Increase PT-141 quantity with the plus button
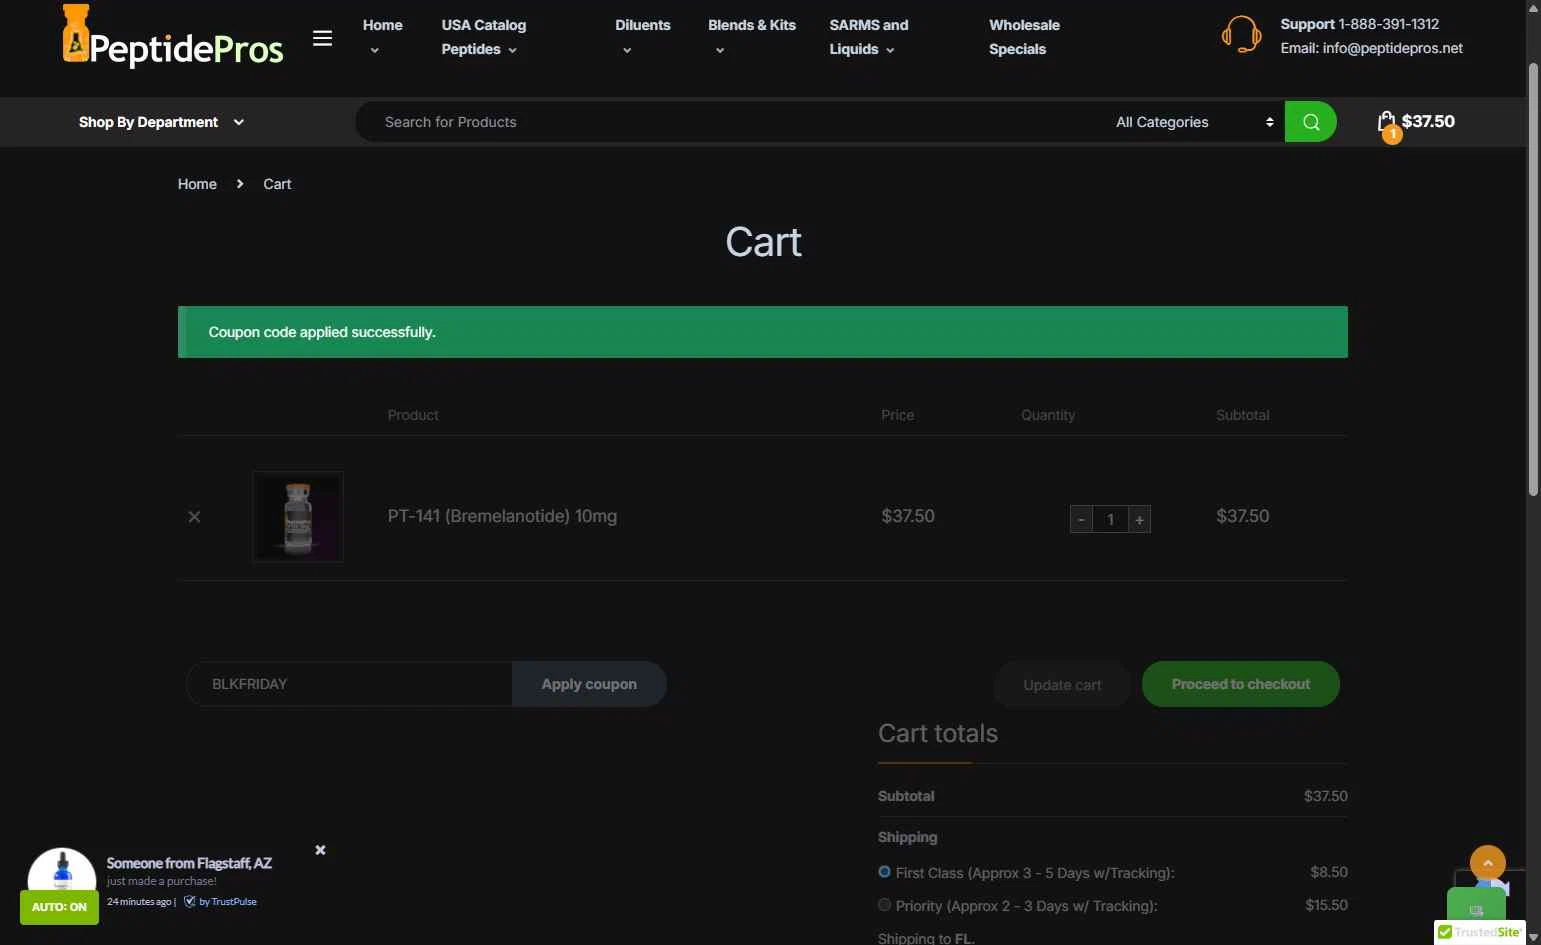The width and height of the screenshot is (1541, 945). click(1139, 520)
